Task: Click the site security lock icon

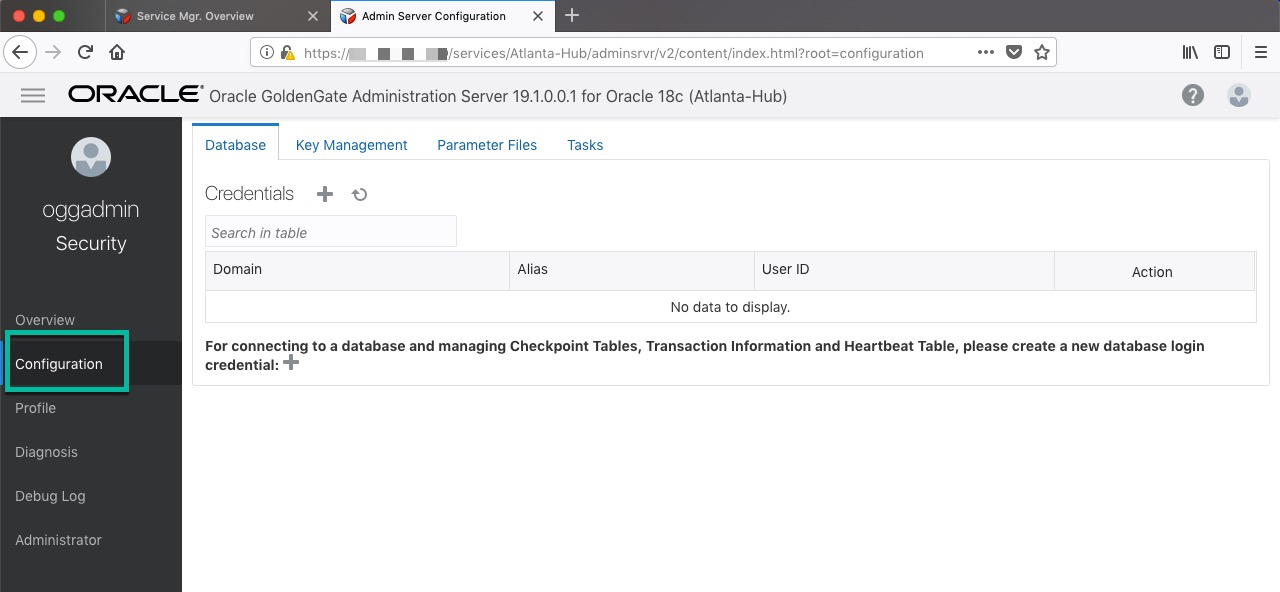Action: pos(286,52)
